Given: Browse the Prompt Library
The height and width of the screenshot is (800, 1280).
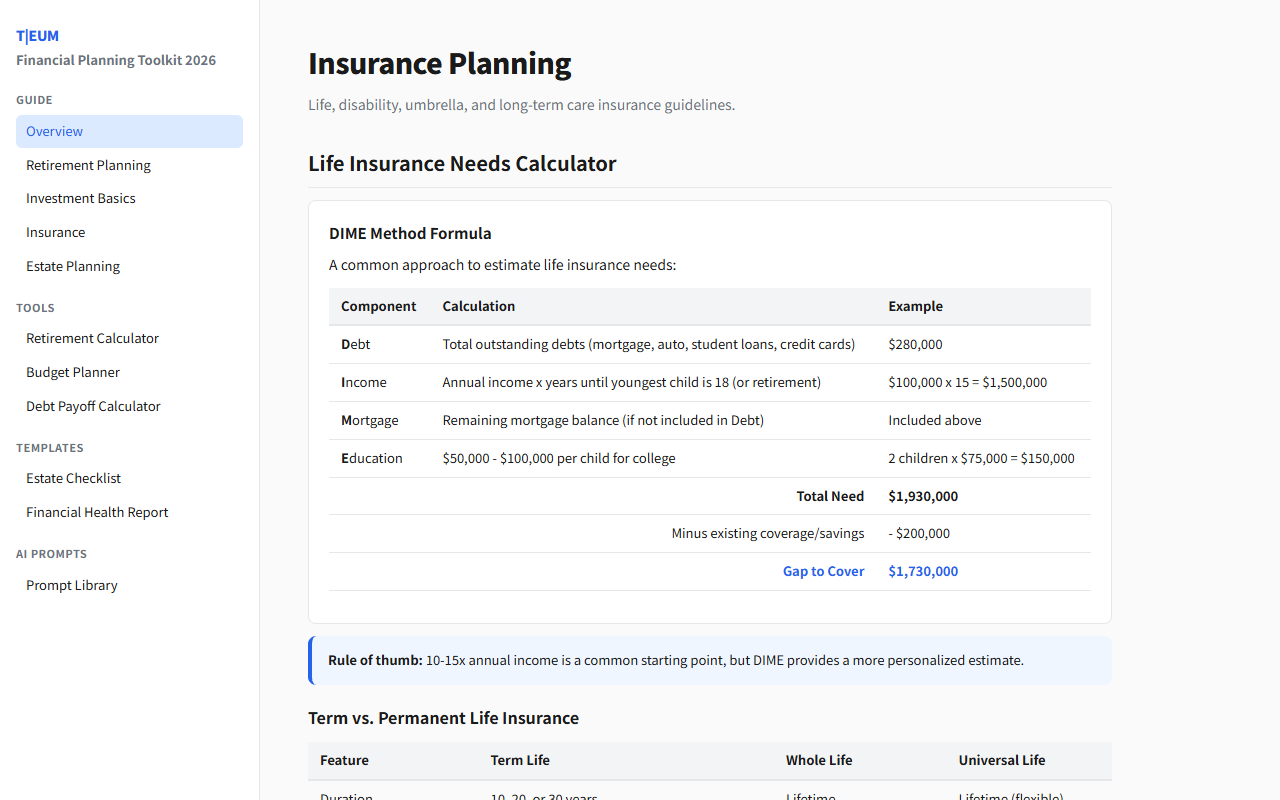Looking at the screenshot, I should click(71, 585).
